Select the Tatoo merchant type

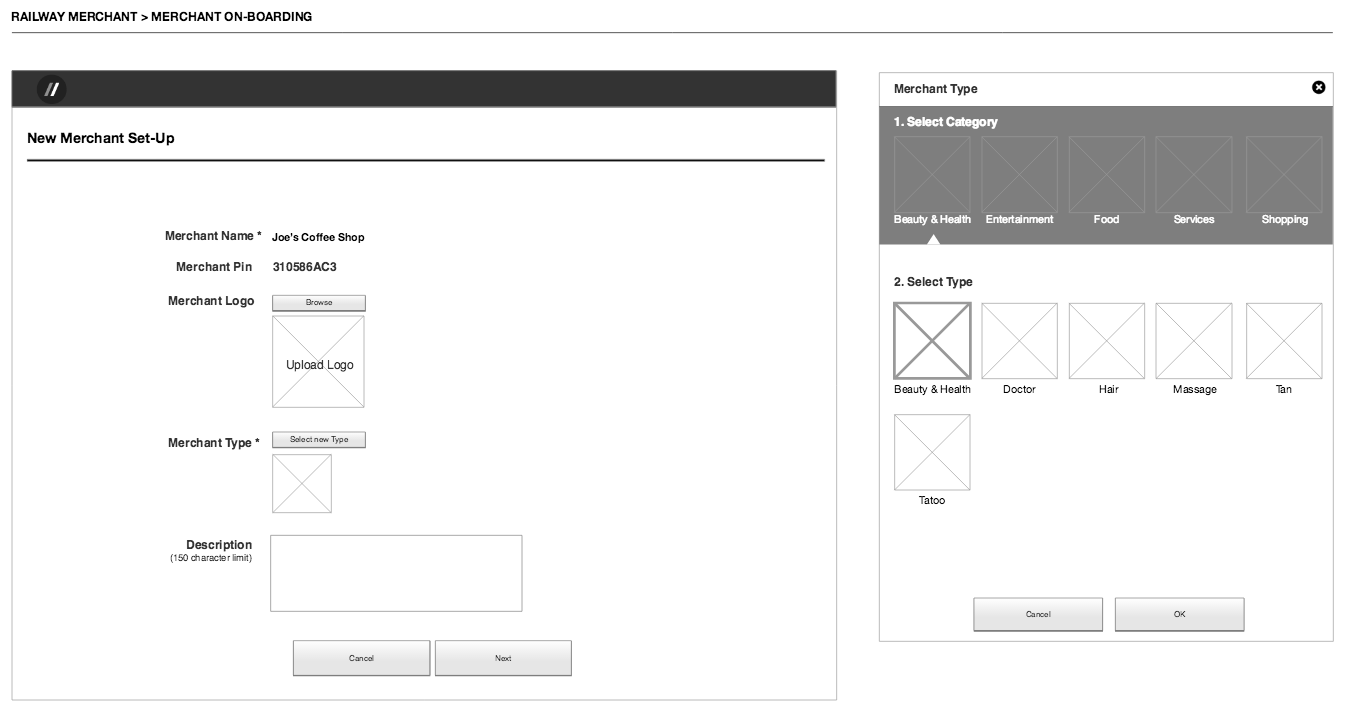point(932,452)
